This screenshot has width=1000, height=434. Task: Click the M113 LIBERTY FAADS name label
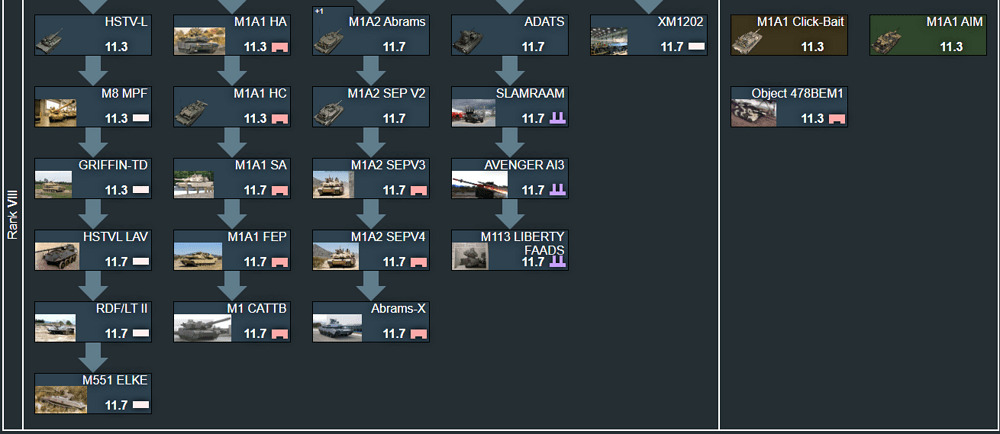(x=532, y=242)
